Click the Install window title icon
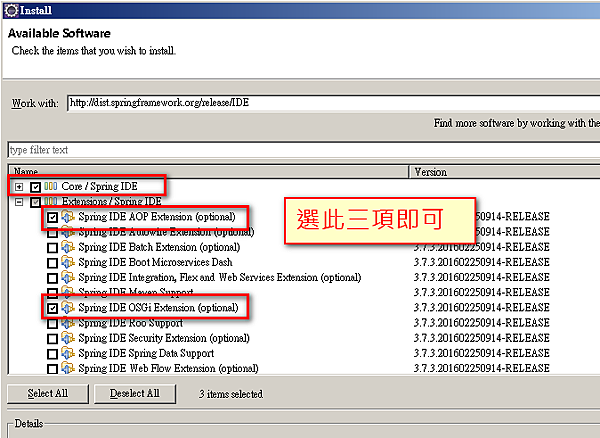Image resolution: width=600 pixels, height=438 pixels. click(11, 10)
